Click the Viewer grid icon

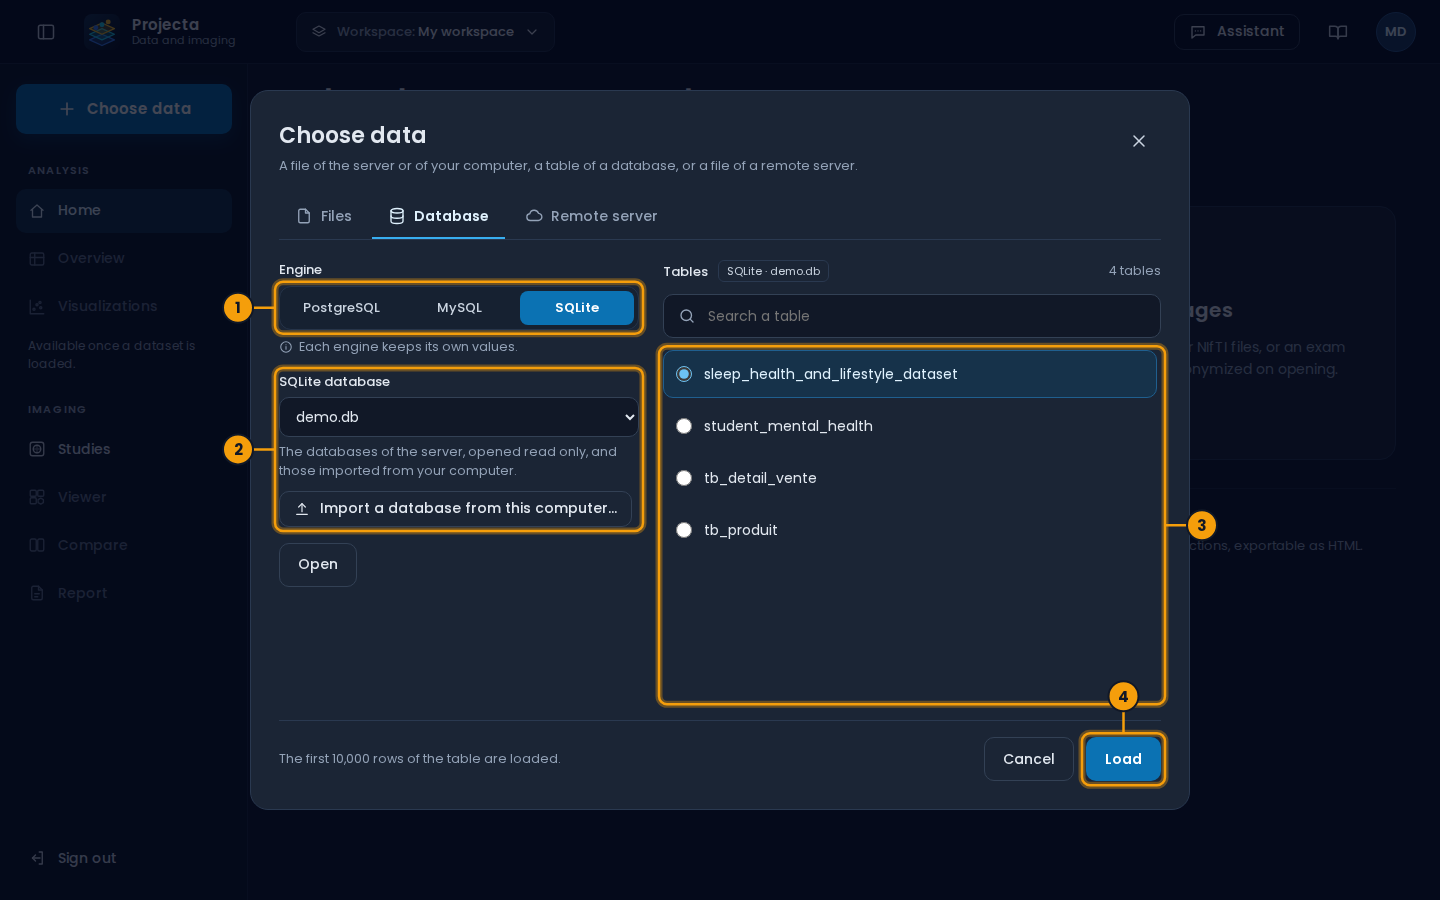pyautogui.click(x=37, y=498)
